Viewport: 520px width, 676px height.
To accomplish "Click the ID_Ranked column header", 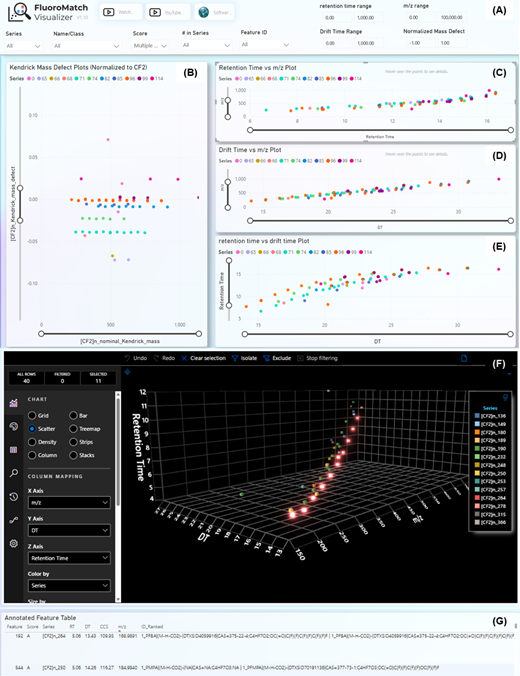I will coord(152,627).
